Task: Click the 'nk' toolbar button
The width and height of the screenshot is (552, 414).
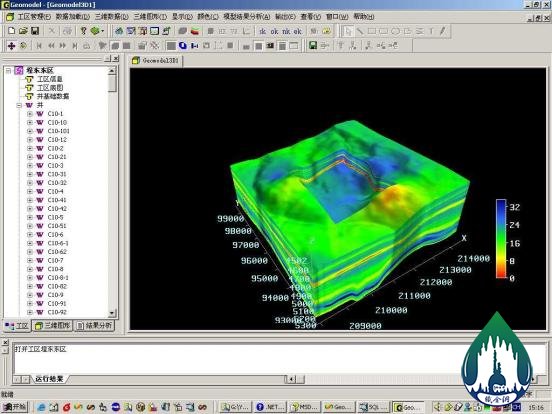Action: coord(286,31)
